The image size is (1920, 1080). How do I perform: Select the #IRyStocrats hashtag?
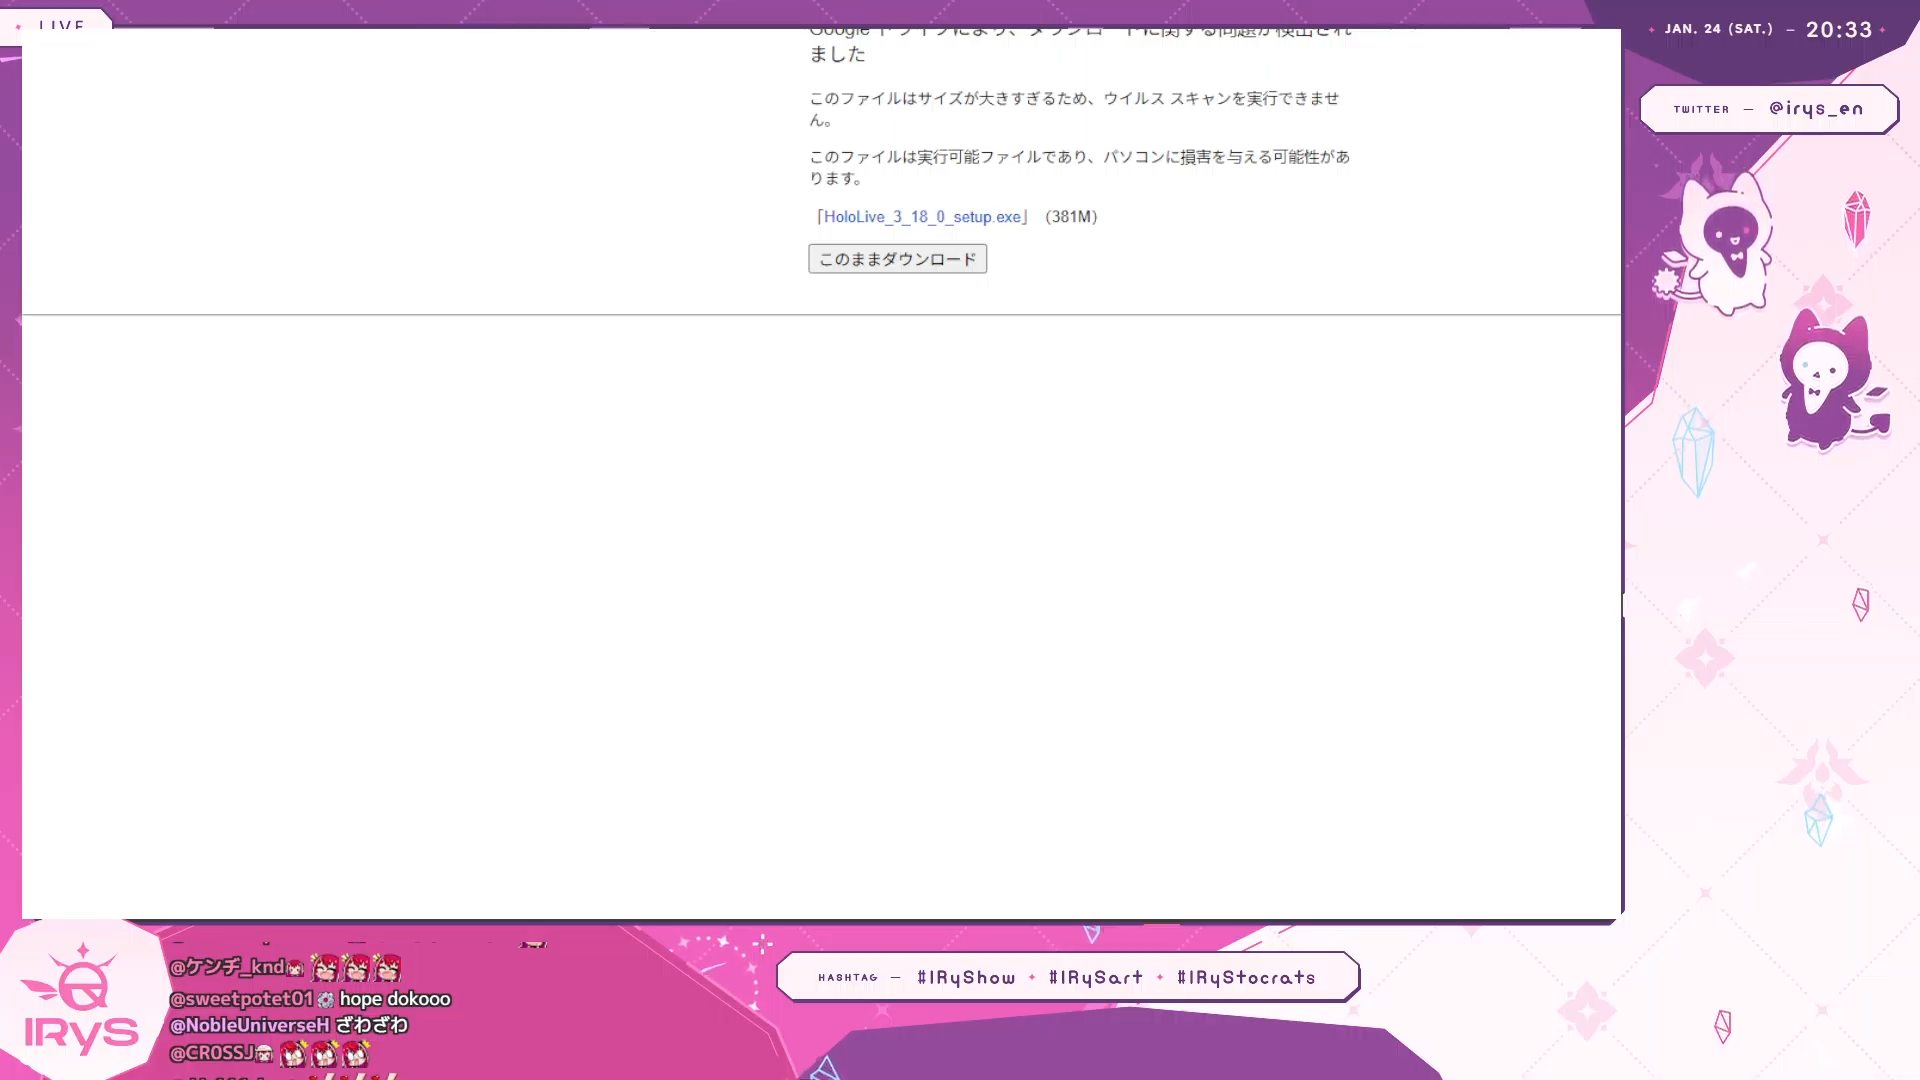pyautogui.click(x=1246, y=978)
